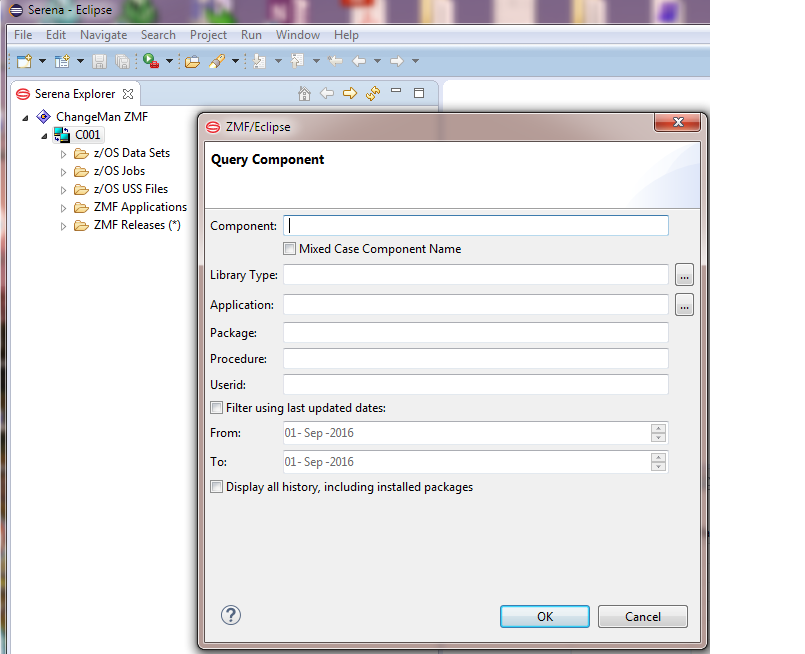Image resolution: width=805 pixels, height=654 pixels.
Task: Open the Forward history dropdown arrow
Action: [x=415, y=62]
